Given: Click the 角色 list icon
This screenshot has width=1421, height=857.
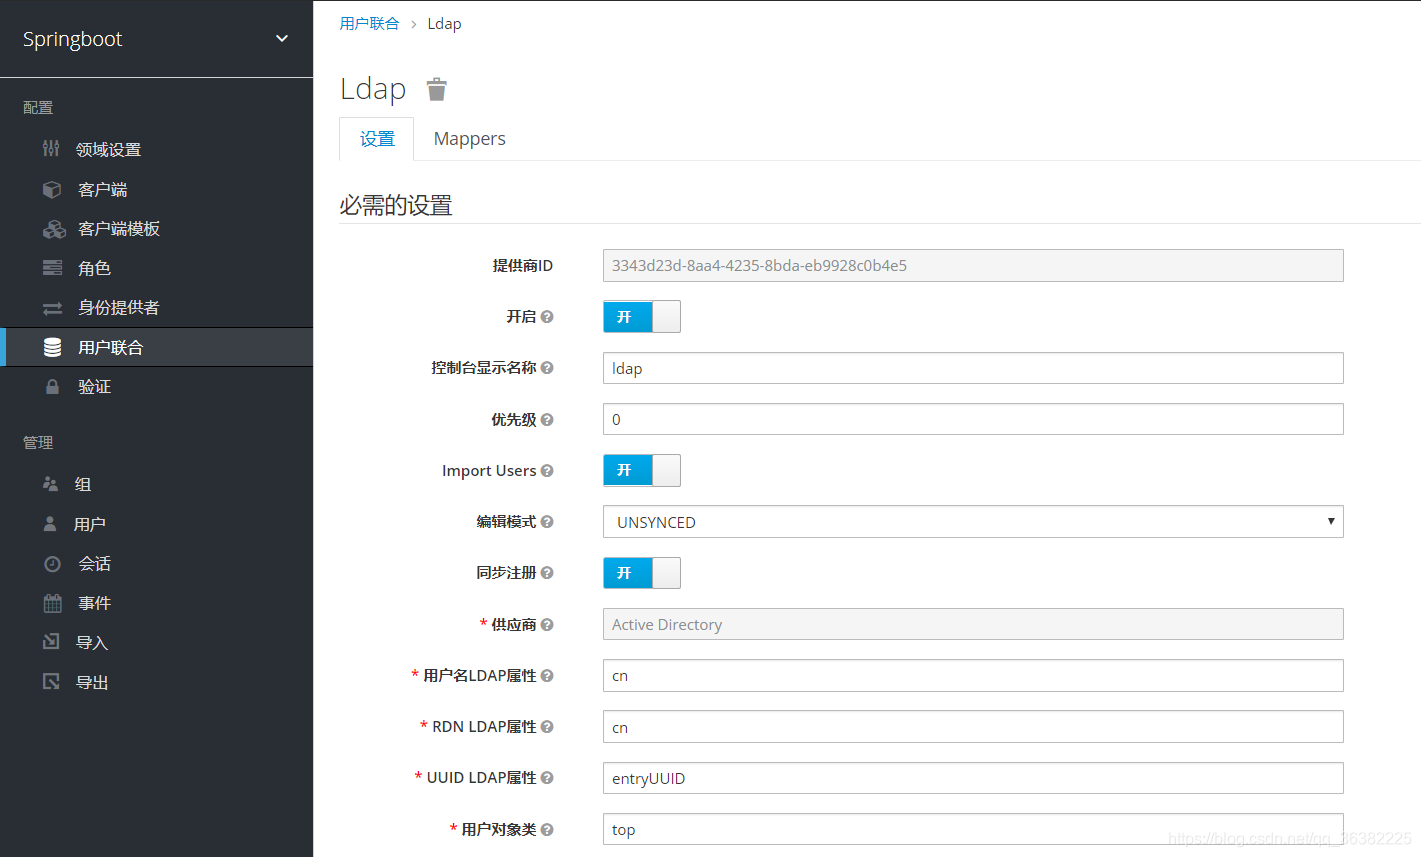Looking at the screenshot, I should pyautogui.click(x=52, y=268).
